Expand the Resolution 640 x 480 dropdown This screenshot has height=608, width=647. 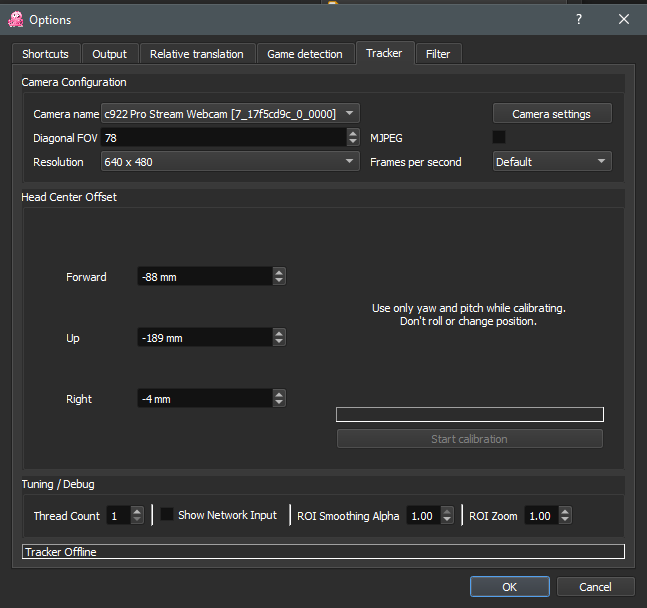[x=230, y=162]
